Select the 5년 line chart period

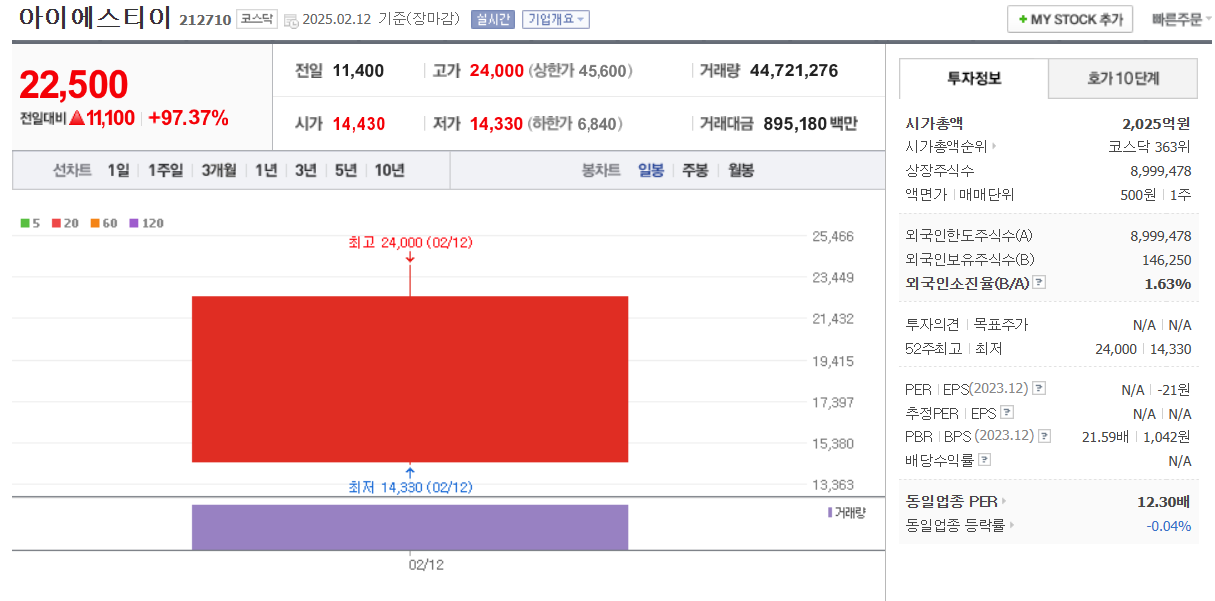pyautogui.click(x=346, y=170)
